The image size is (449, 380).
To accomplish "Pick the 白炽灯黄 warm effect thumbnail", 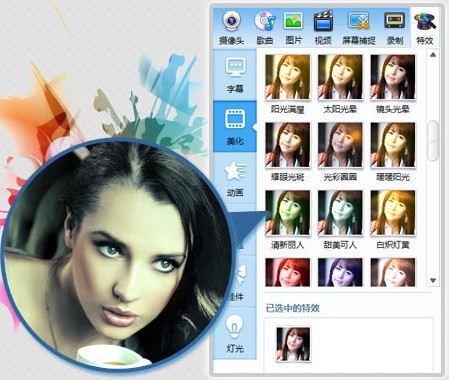I will (x=393, y=213).
